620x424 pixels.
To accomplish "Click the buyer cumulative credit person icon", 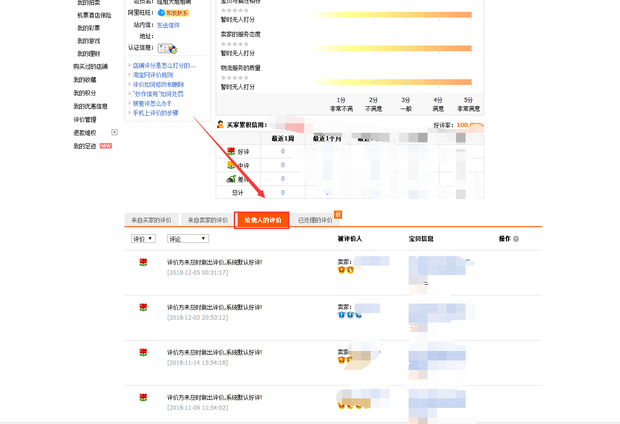I will coord(220,125).
